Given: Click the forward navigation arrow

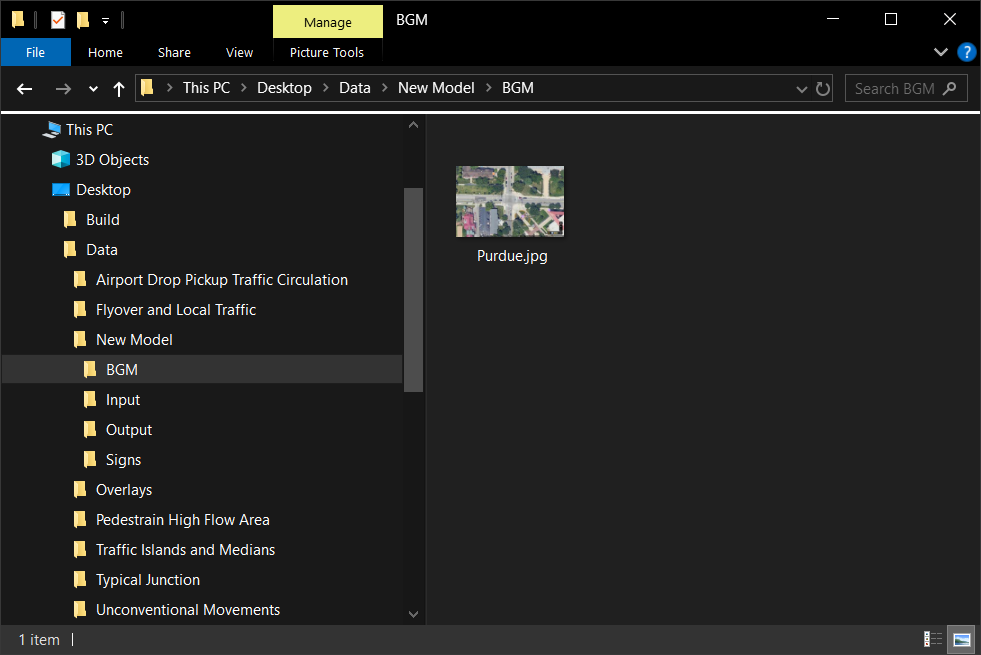Looking at the screenshot, I should click(63, 89).
